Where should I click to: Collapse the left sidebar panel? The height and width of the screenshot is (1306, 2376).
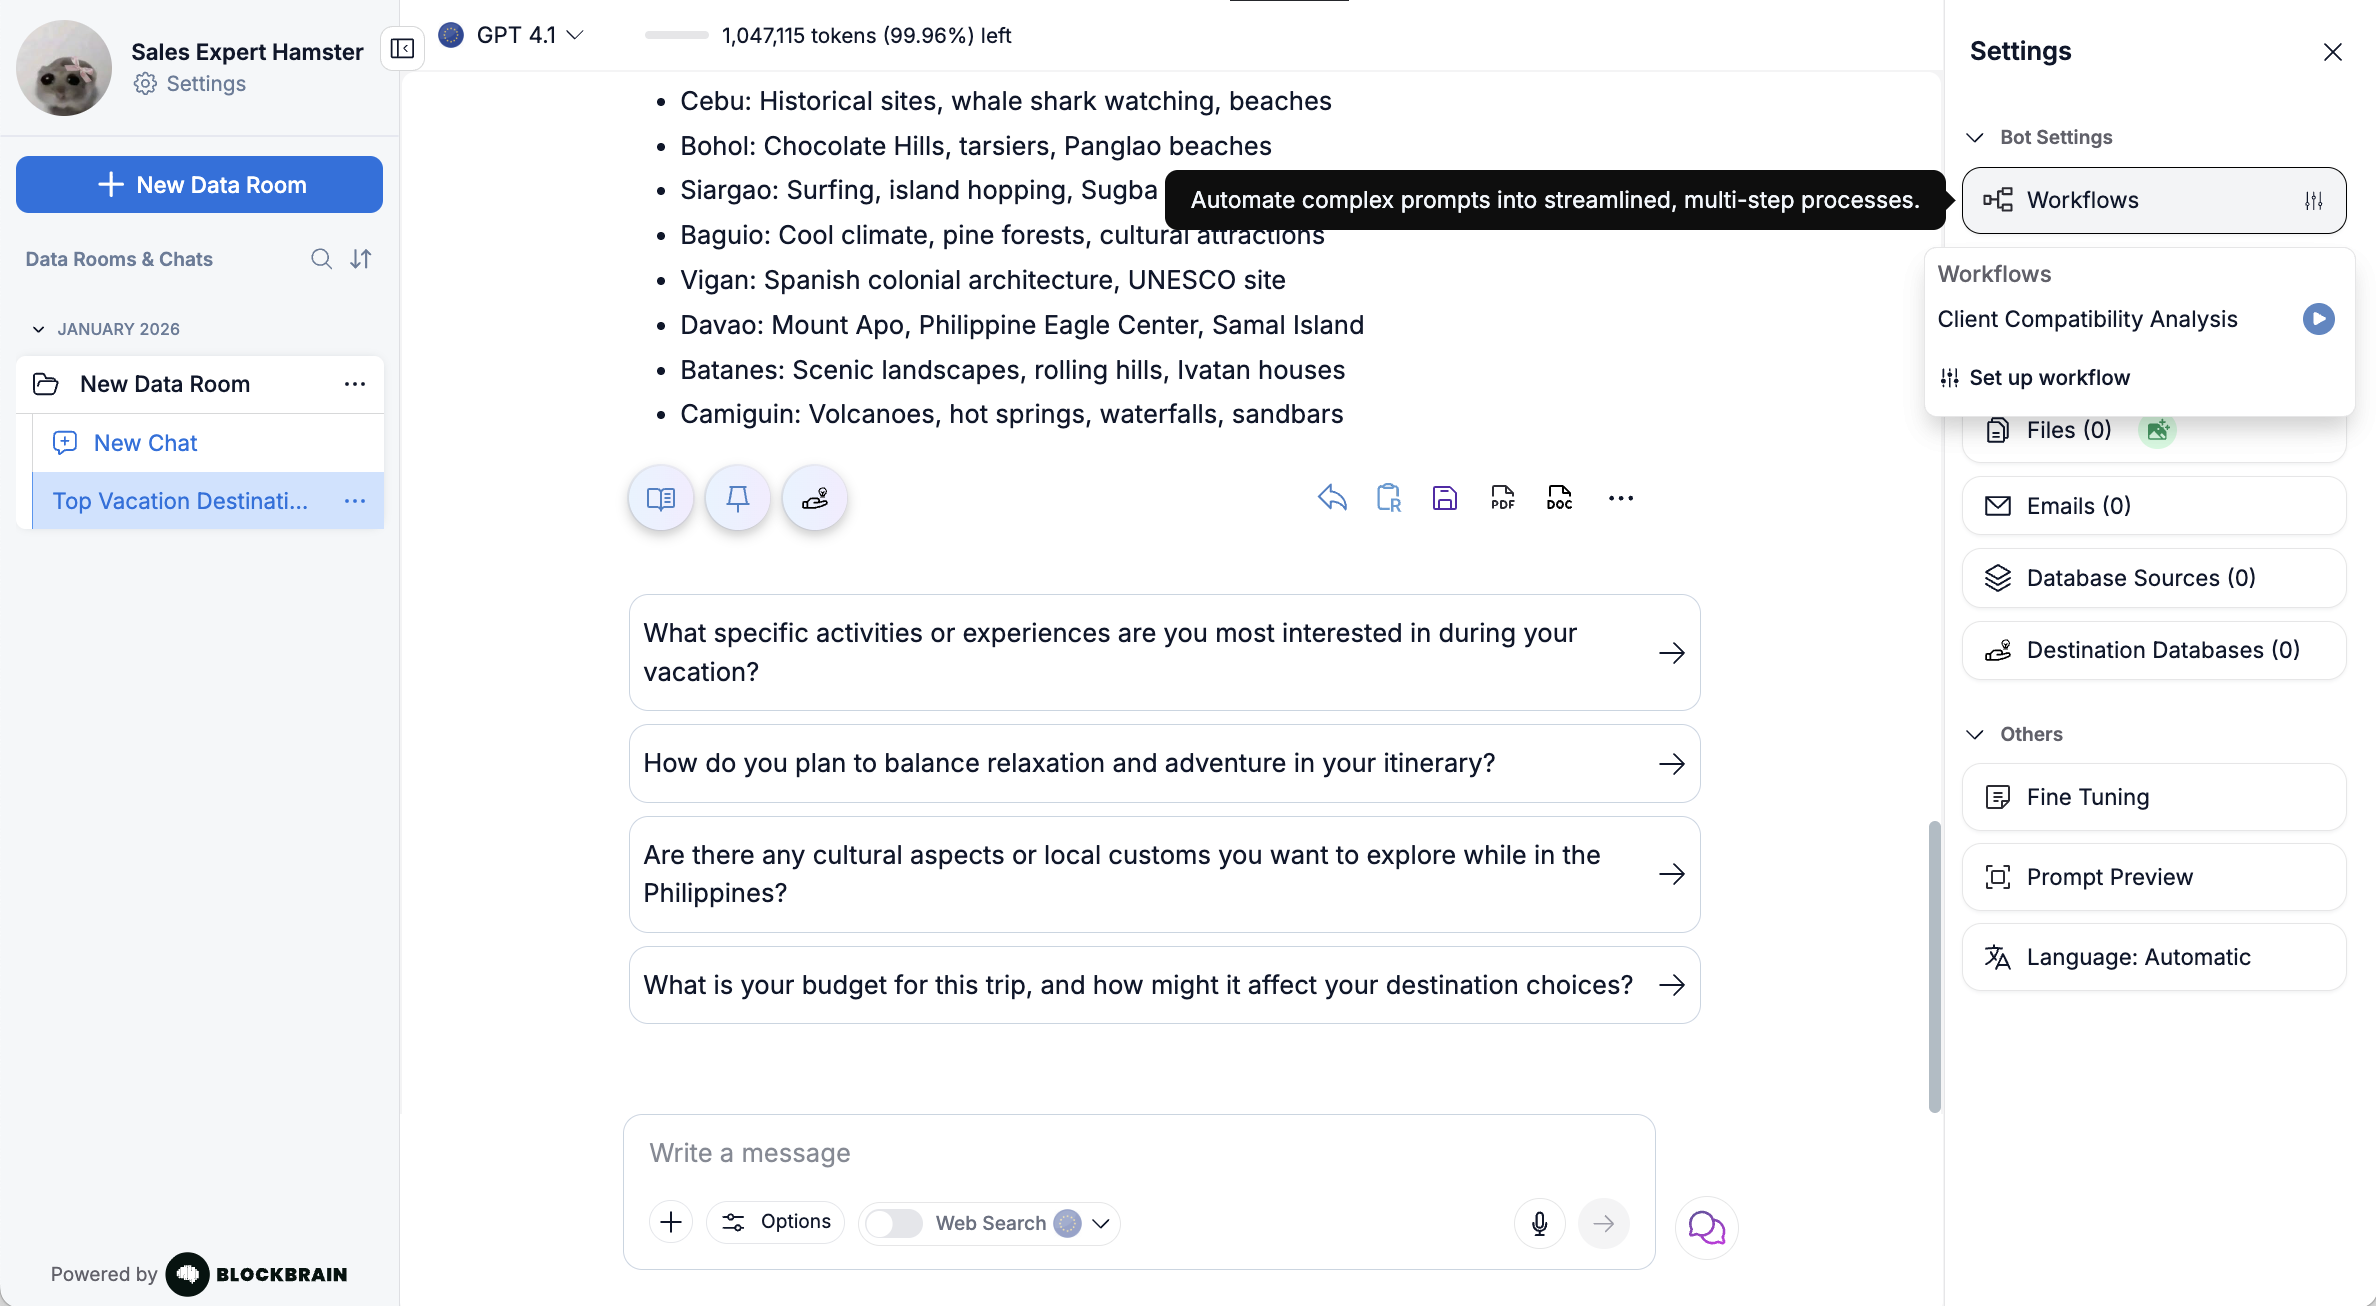pyautogui.click(x=402, y=49)
